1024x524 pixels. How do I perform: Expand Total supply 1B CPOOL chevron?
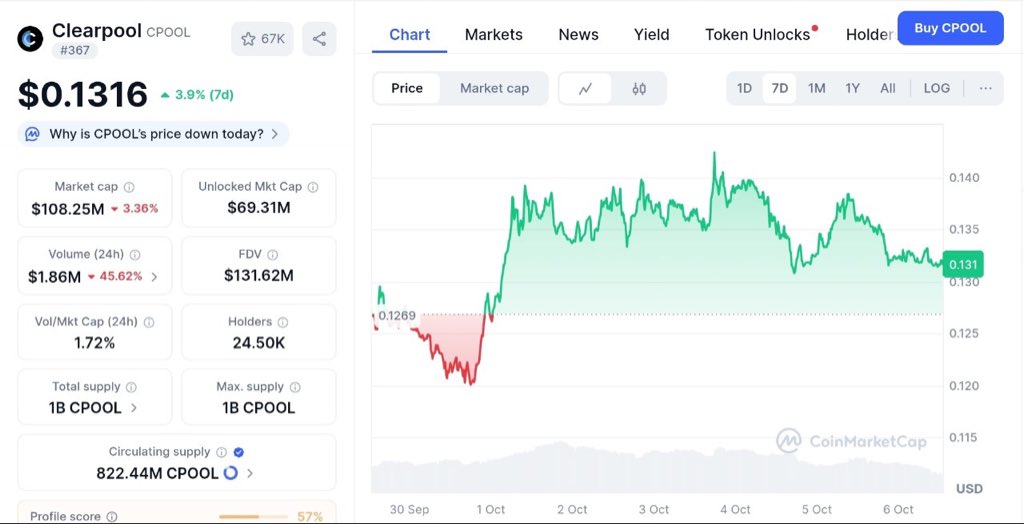pos(134,408)
